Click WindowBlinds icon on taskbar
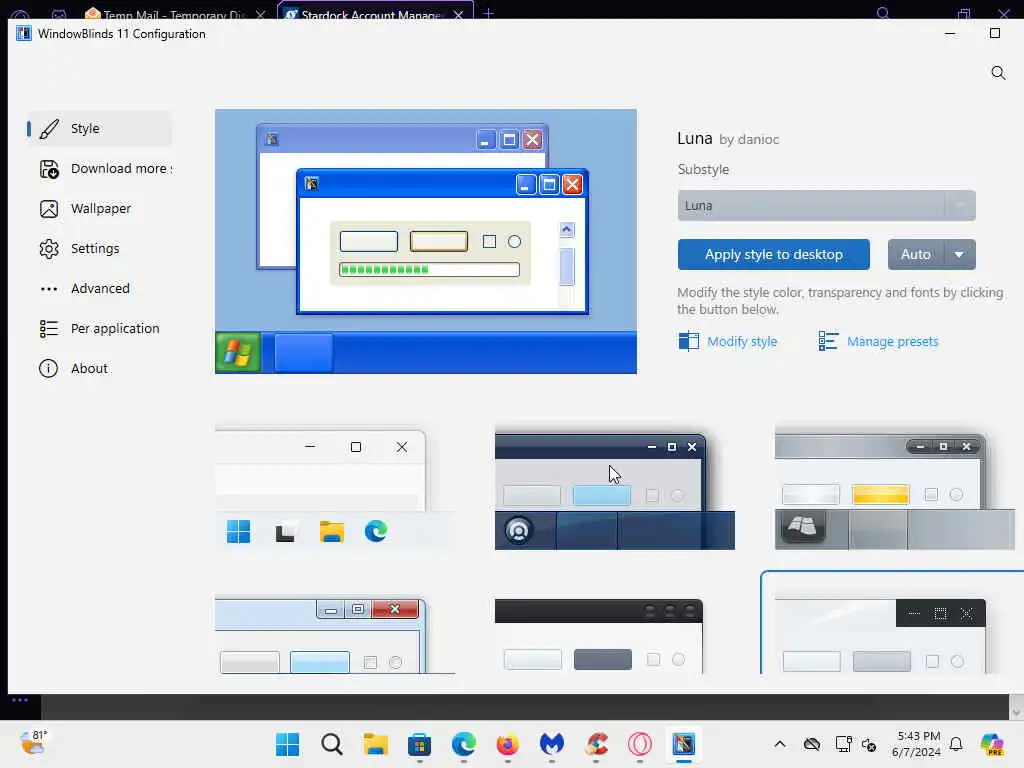 [684, 744]
